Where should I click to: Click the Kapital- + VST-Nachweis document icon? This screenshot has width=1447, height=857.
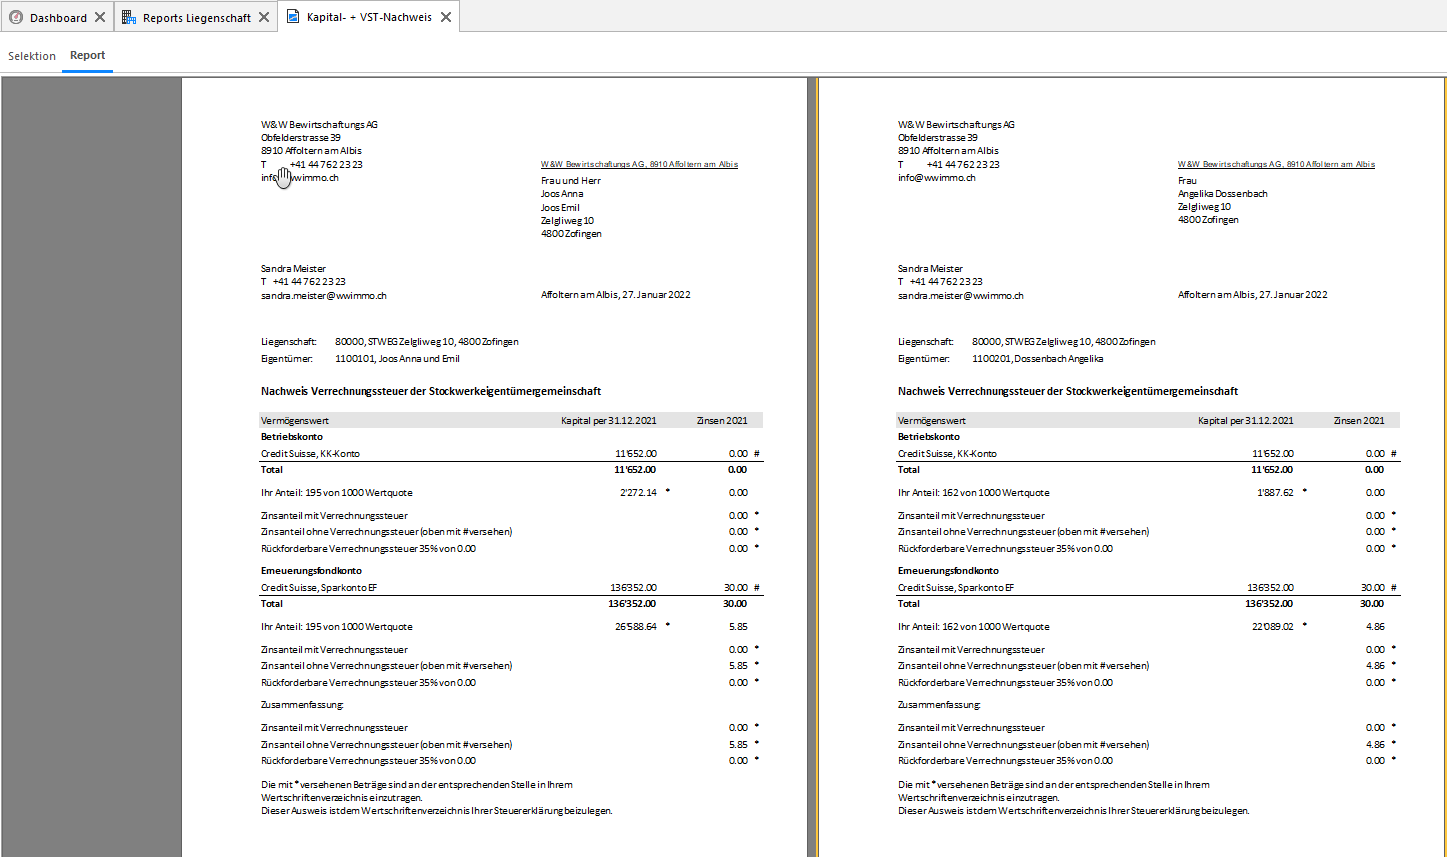[x=292, y=17]
